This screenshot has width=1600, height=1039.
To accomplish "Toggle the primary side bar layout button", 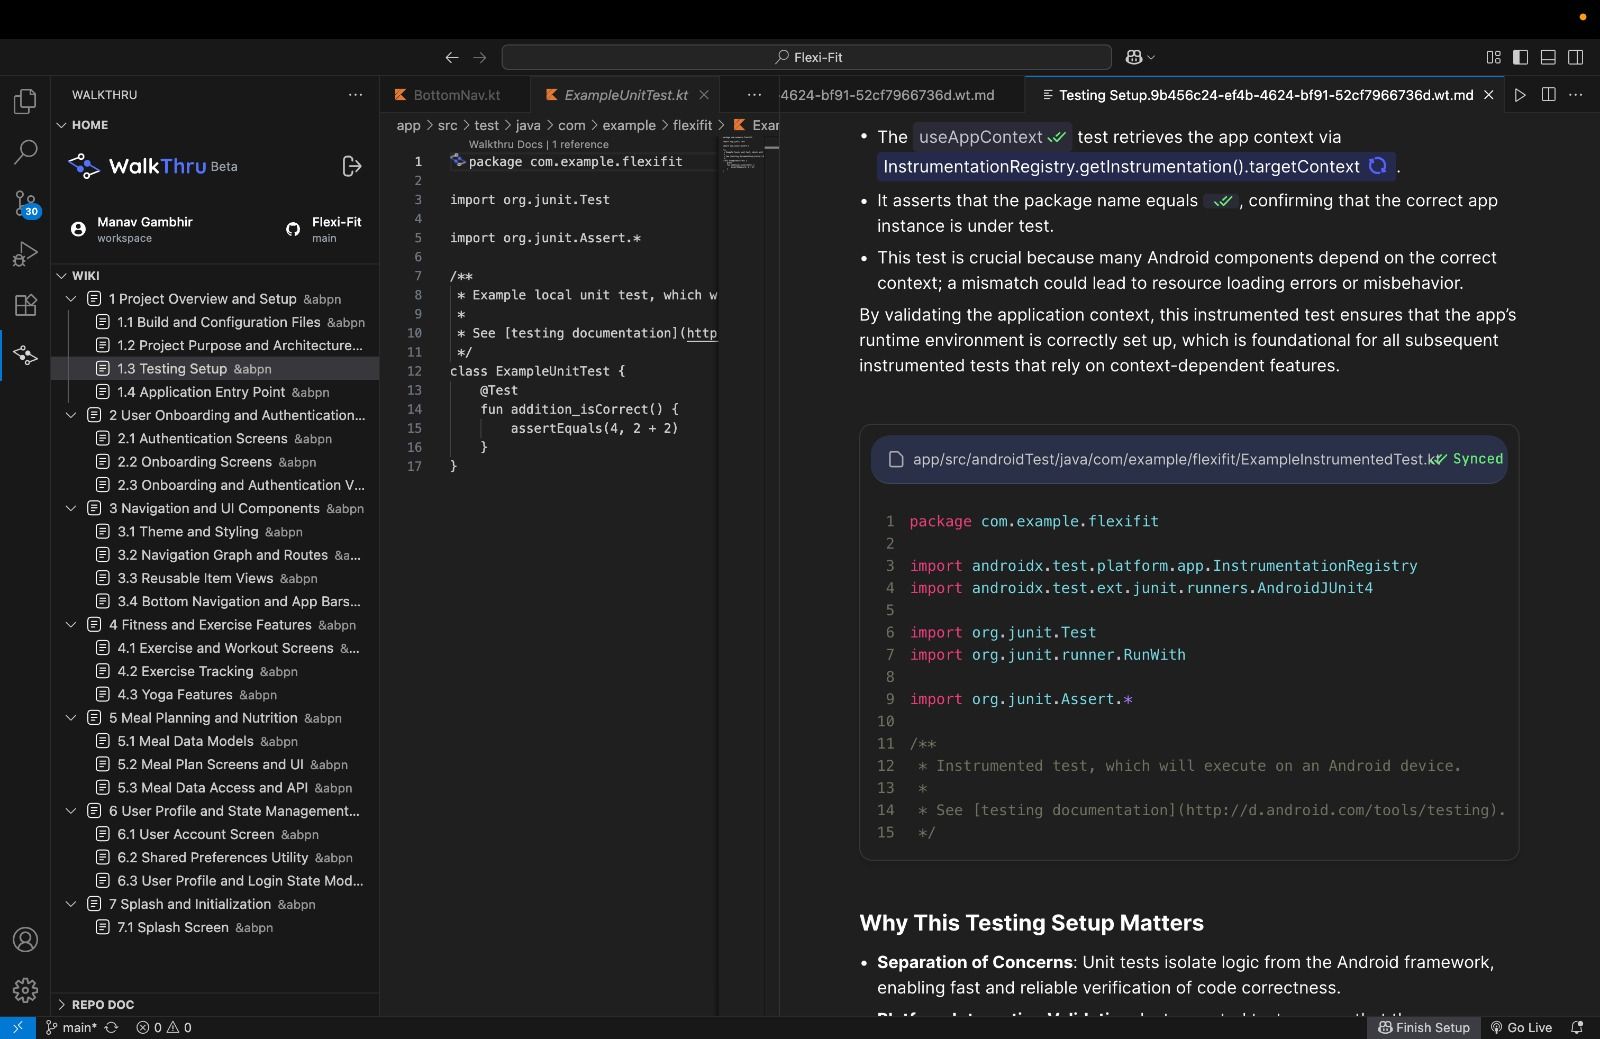I will click(1520, 57).
